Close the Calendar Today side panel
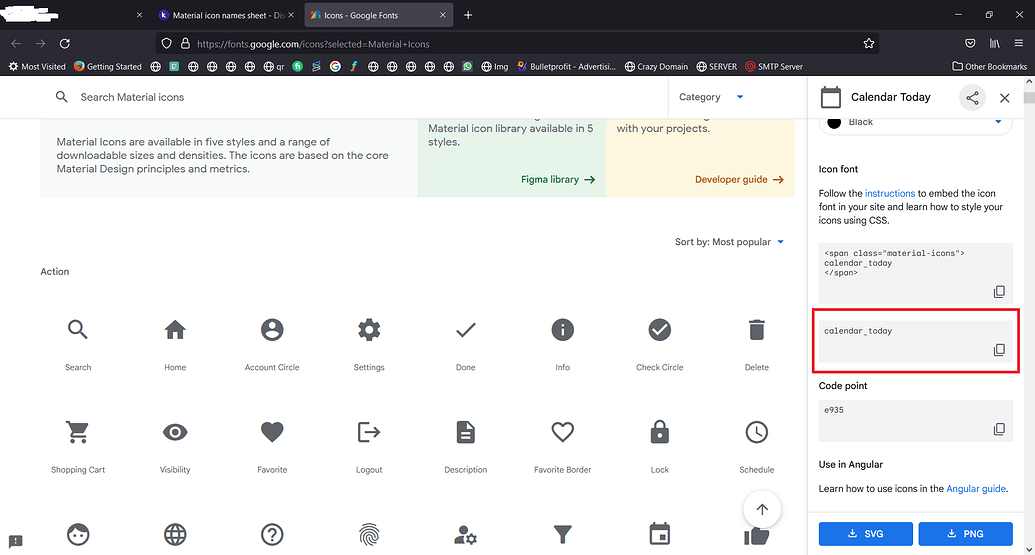Viewport: 1035px width, 555px height. tap(1005, 98)
